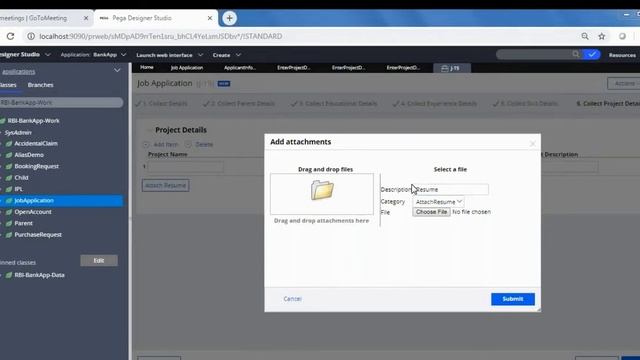Select RBI-BankApp-Work in class tree
The height and width of the screenshot is (360, 640).
coord(33,121)
